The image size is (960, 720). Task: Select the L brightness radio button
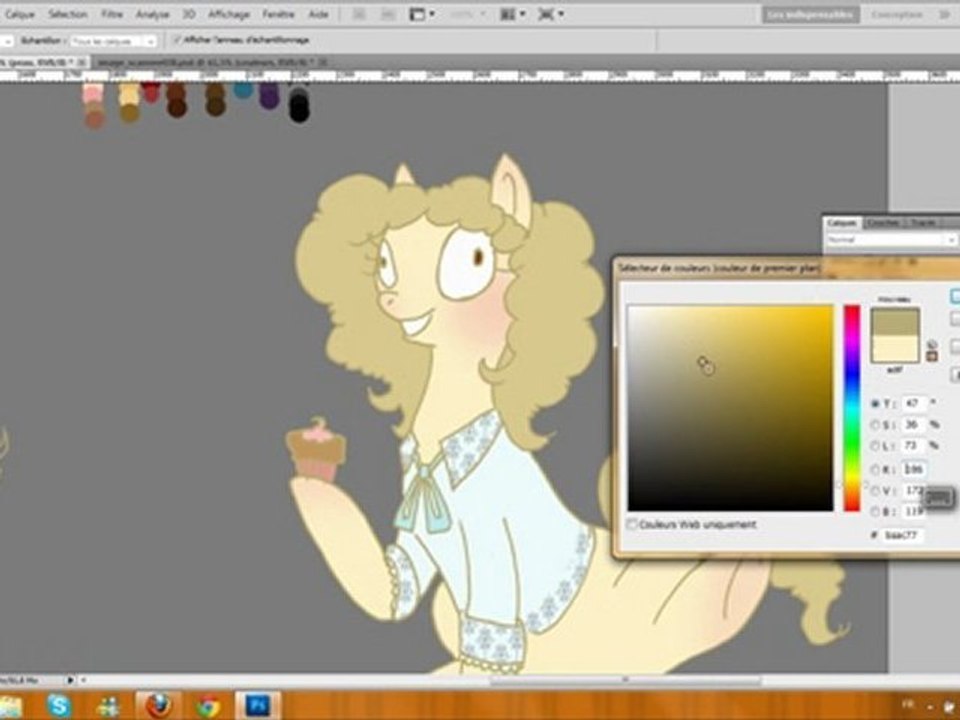point(875,446)
